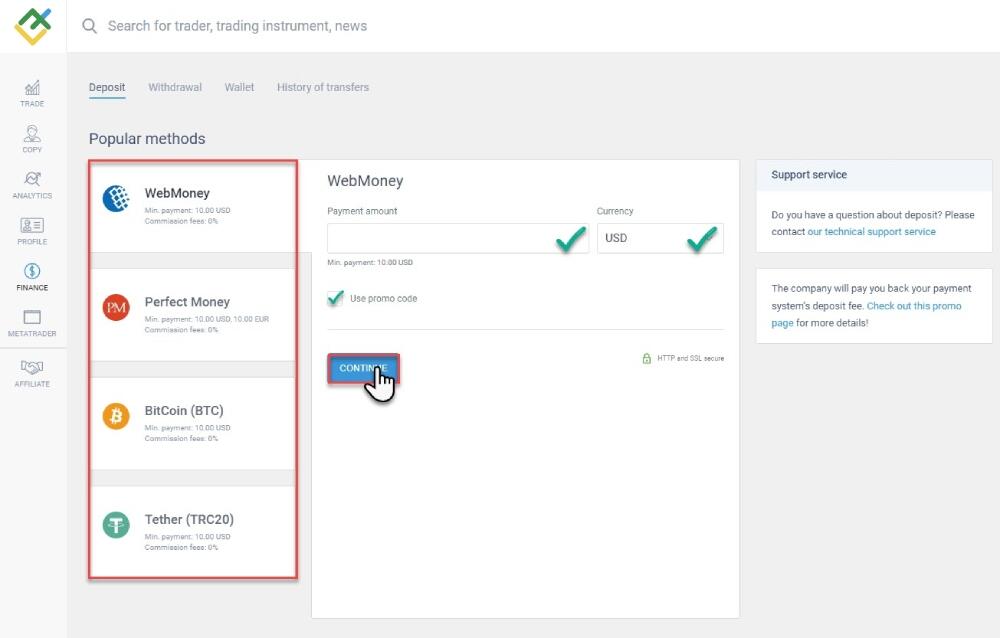This screenshot has height=638, width=1000.
Task: Open the Trade section in sidebar
Action: (32, 93)
